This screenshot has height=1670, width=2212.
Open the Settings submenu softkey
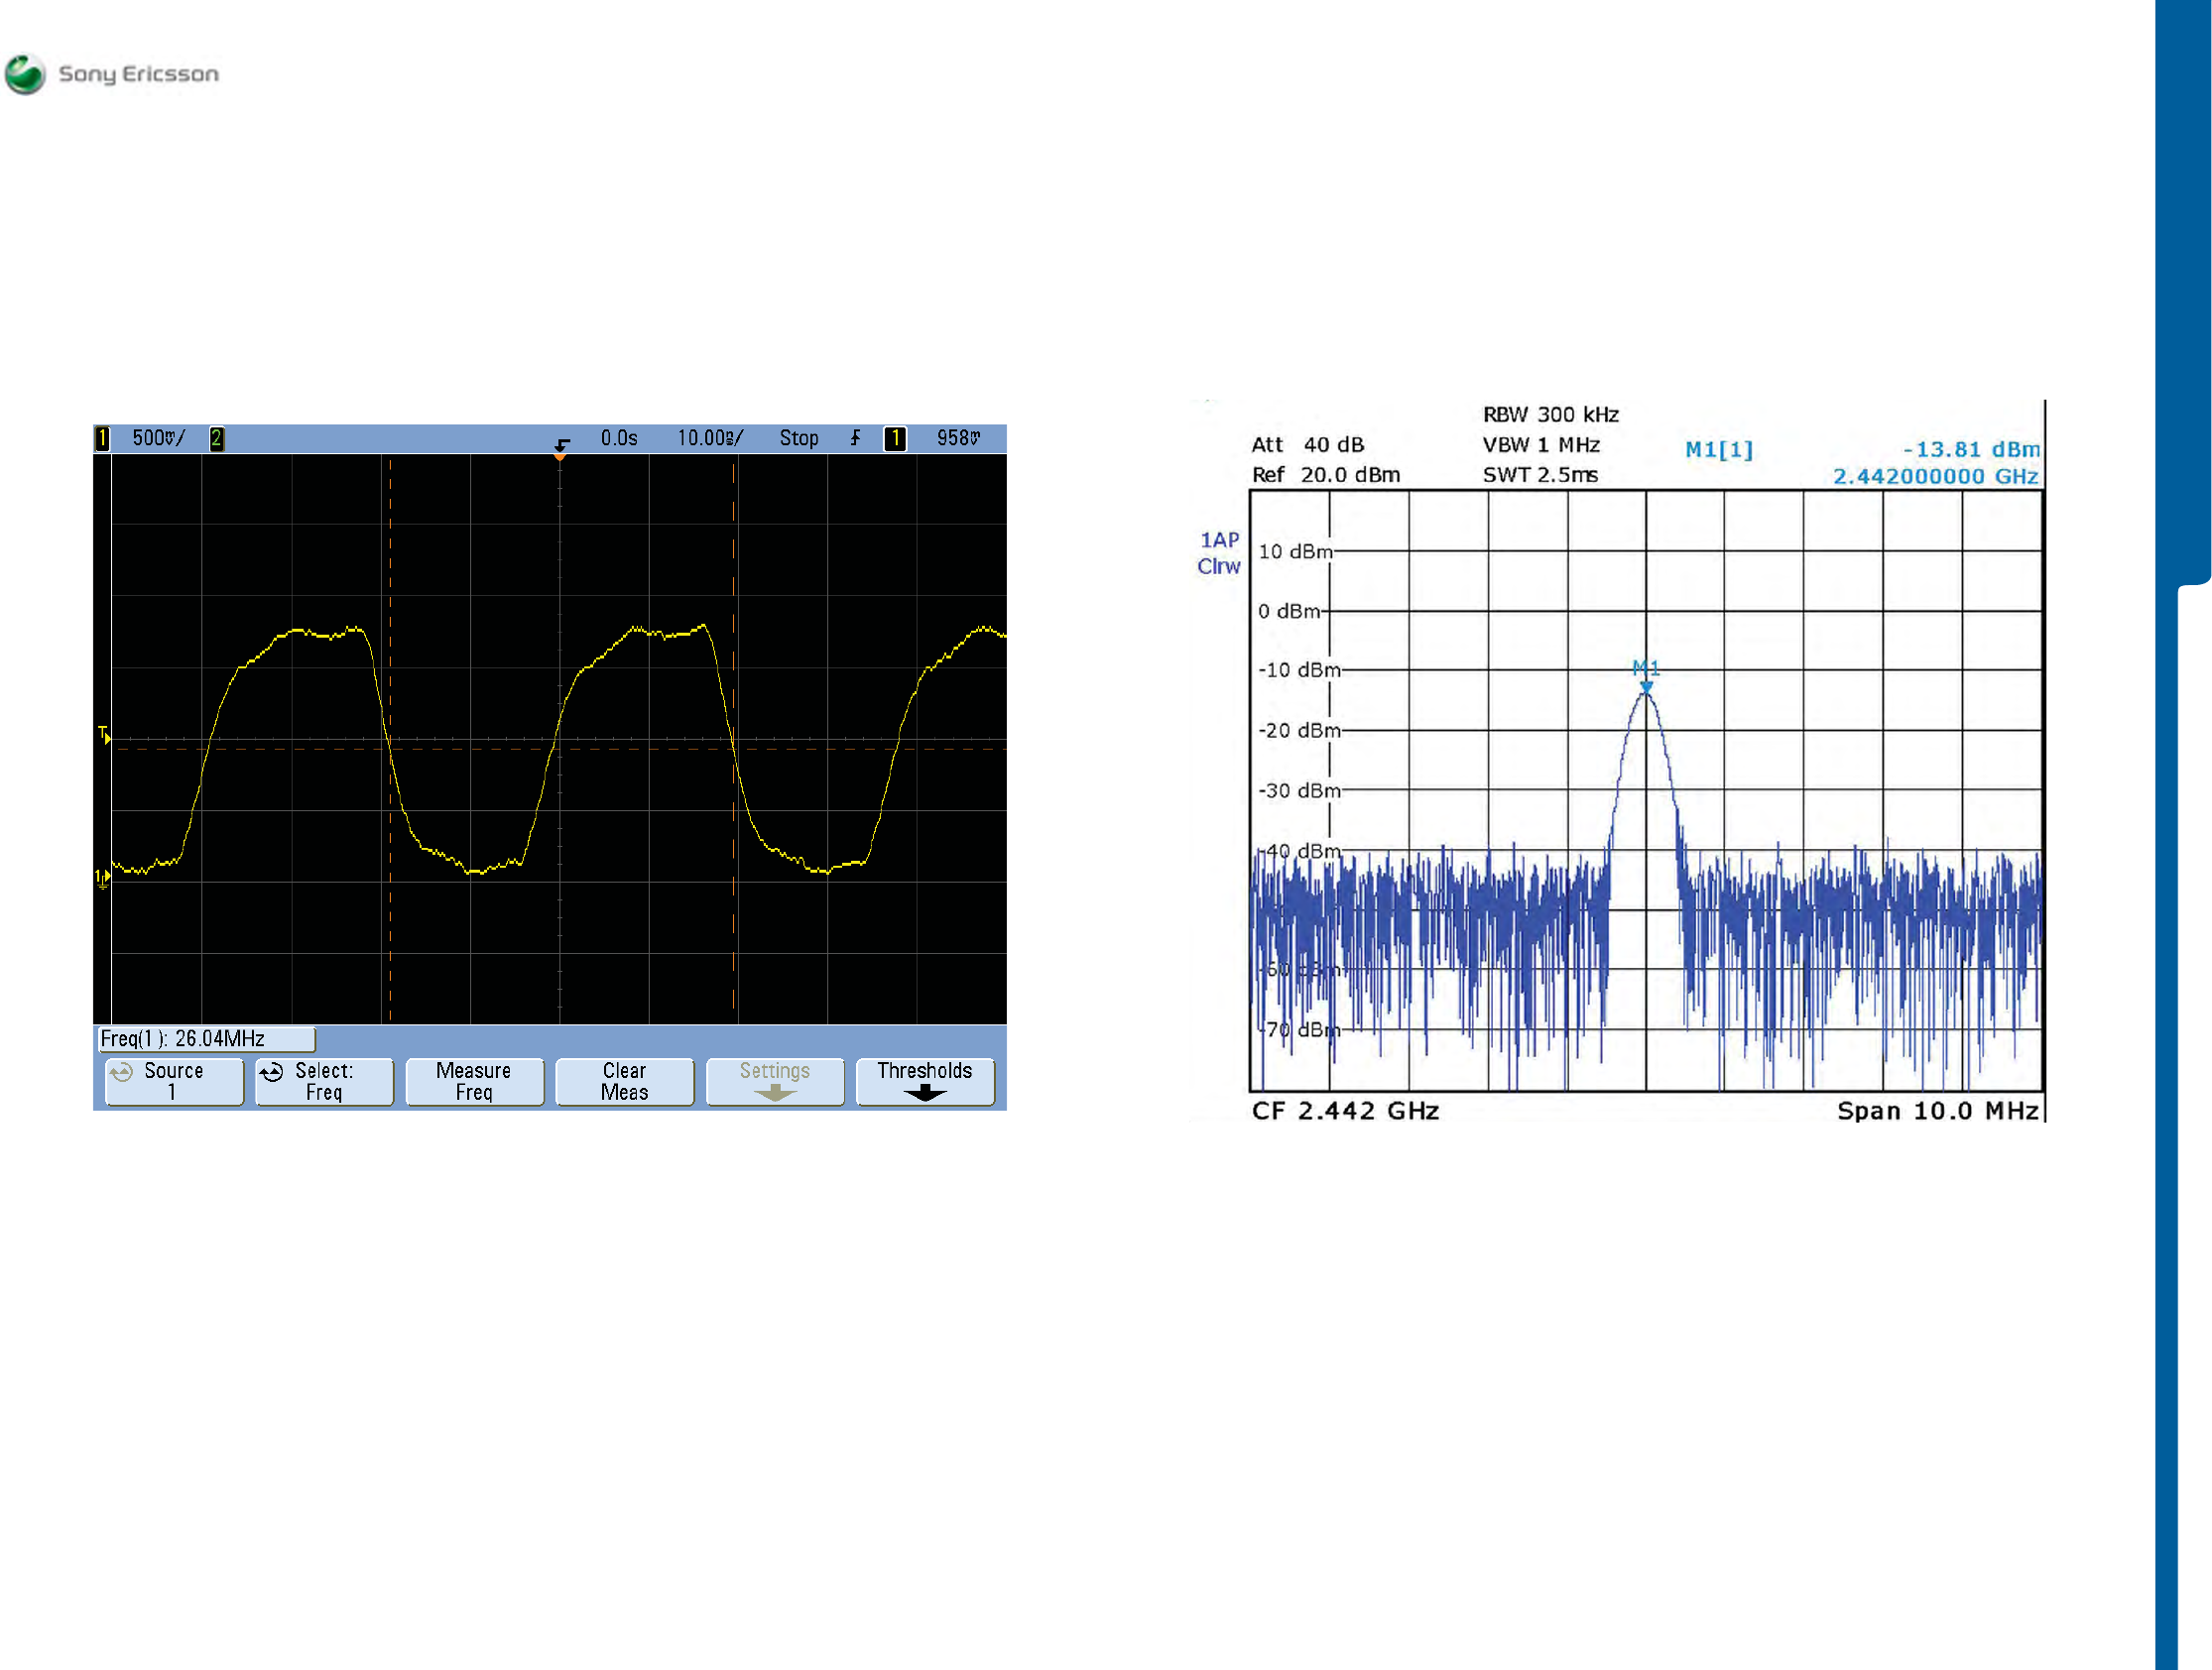click(775, 1081)
